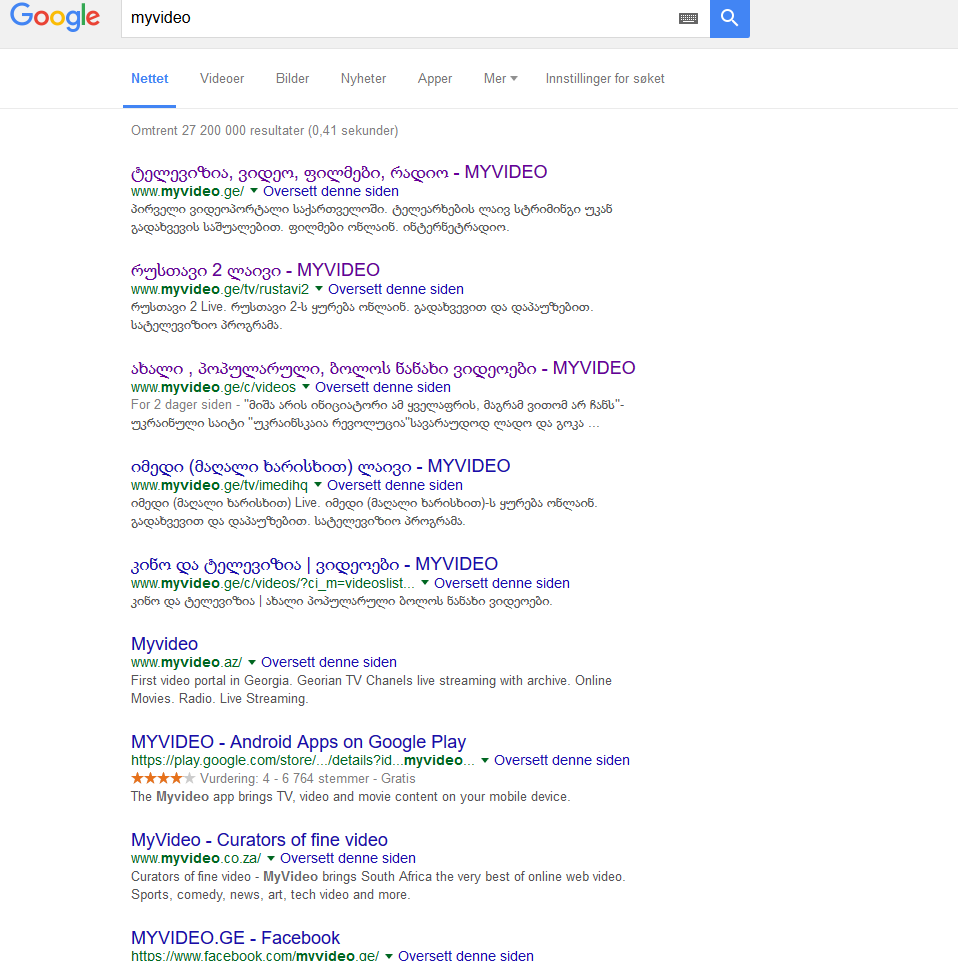
Task: Open MYVIDEO - Android Apps on Google Play
Action: tap(298, 742)
